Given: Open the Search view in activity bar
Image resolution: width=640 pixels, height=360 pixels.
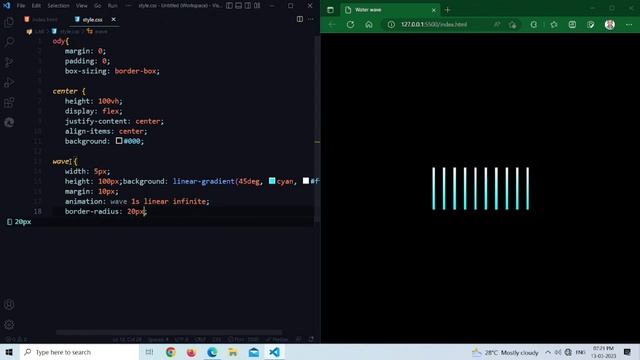Looking at the screenshot, I should click(x=9, y=42).
